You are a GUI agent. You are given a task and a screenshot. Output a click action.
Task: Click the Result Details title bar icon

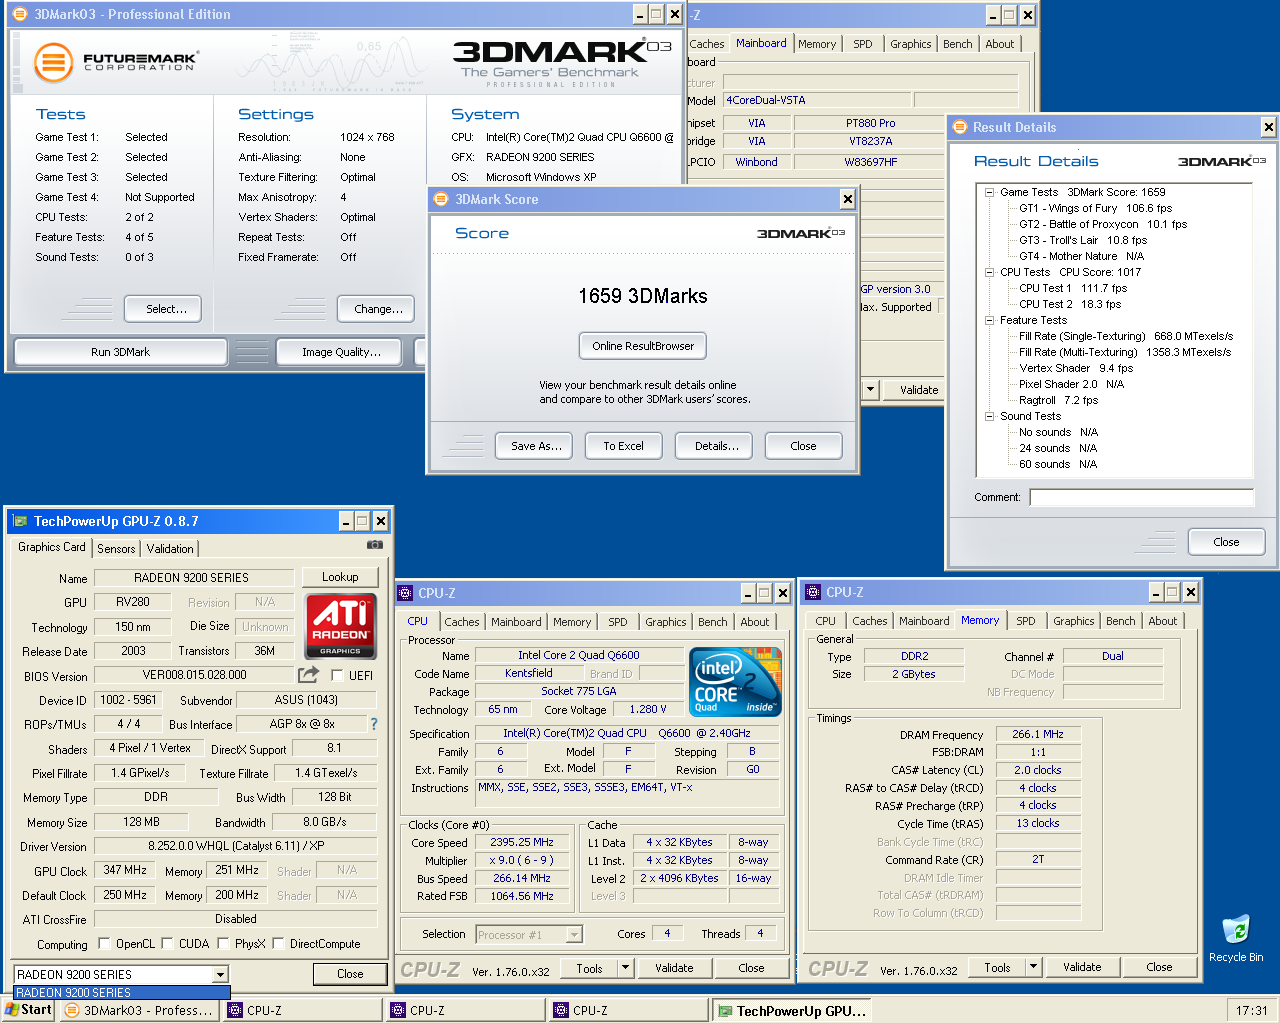pos(960,127)
